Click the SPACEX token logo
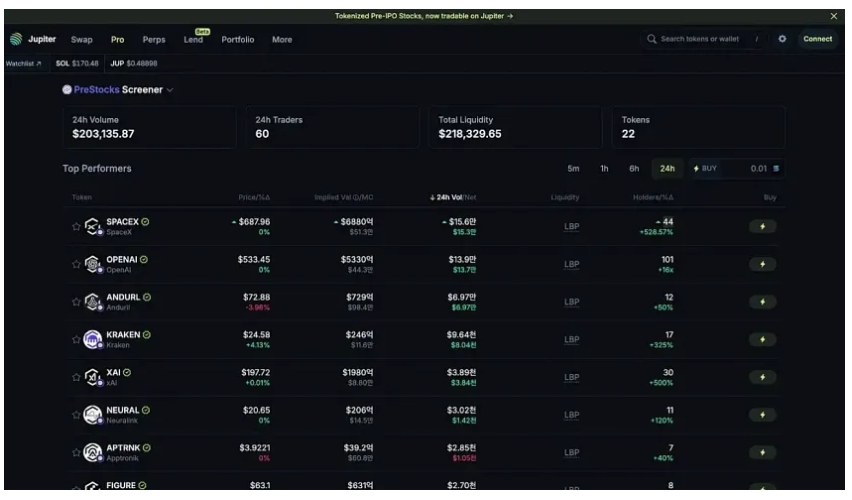Screen dimensions: 852x500 point(93,226)
